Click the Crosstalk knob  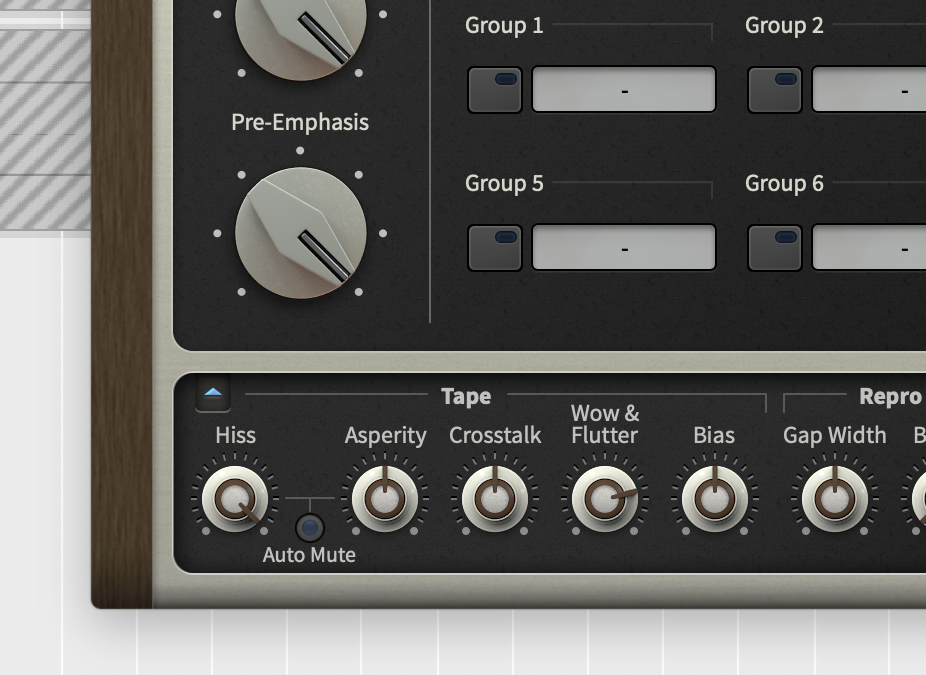tap(494, 498)
